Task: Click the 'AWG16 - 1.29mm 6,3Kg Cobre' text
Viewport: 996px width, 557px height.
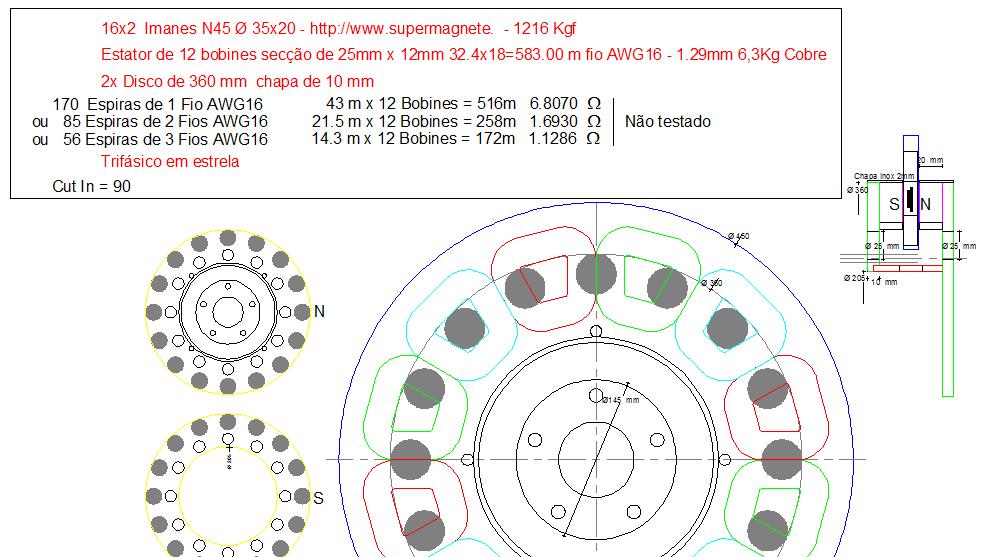Action: tap(717, 55)
